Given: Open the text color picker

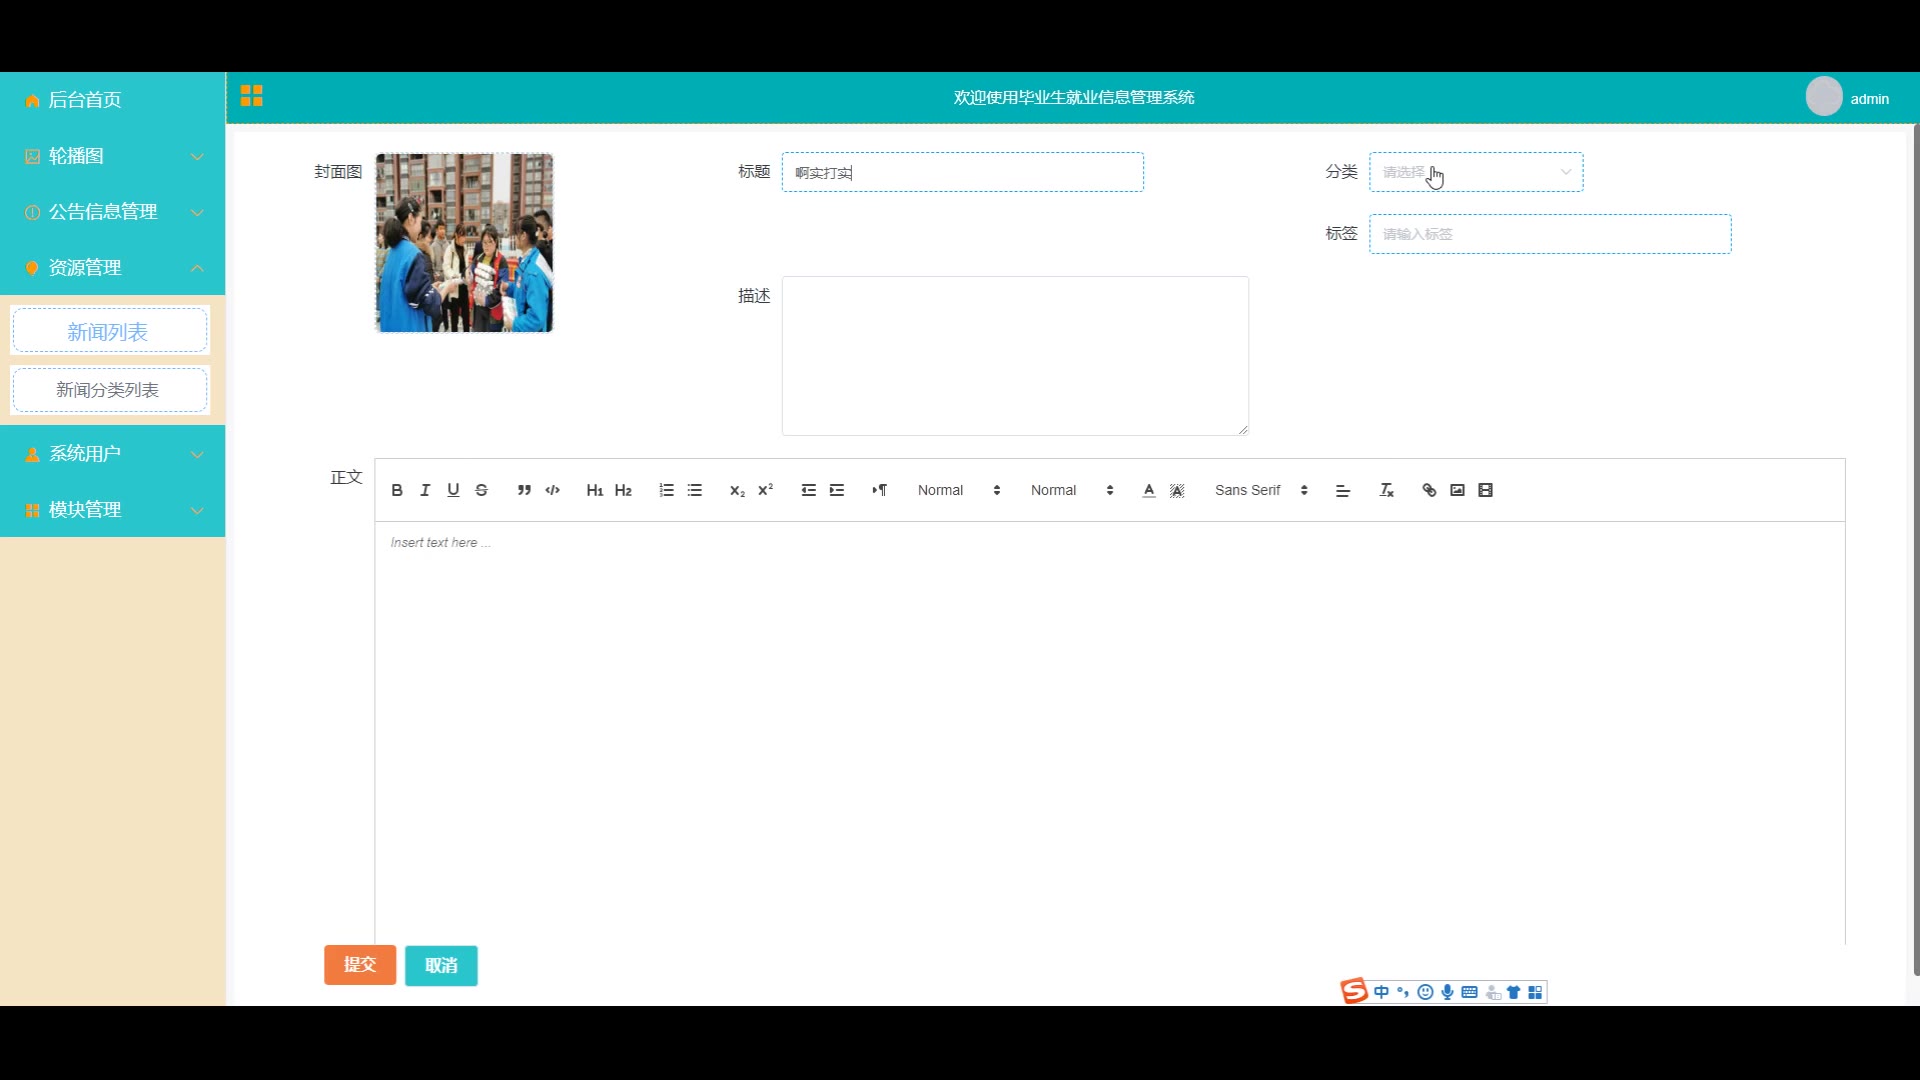Looking at the screenshot, I should pyautogui.click(x=1149, y=490).
